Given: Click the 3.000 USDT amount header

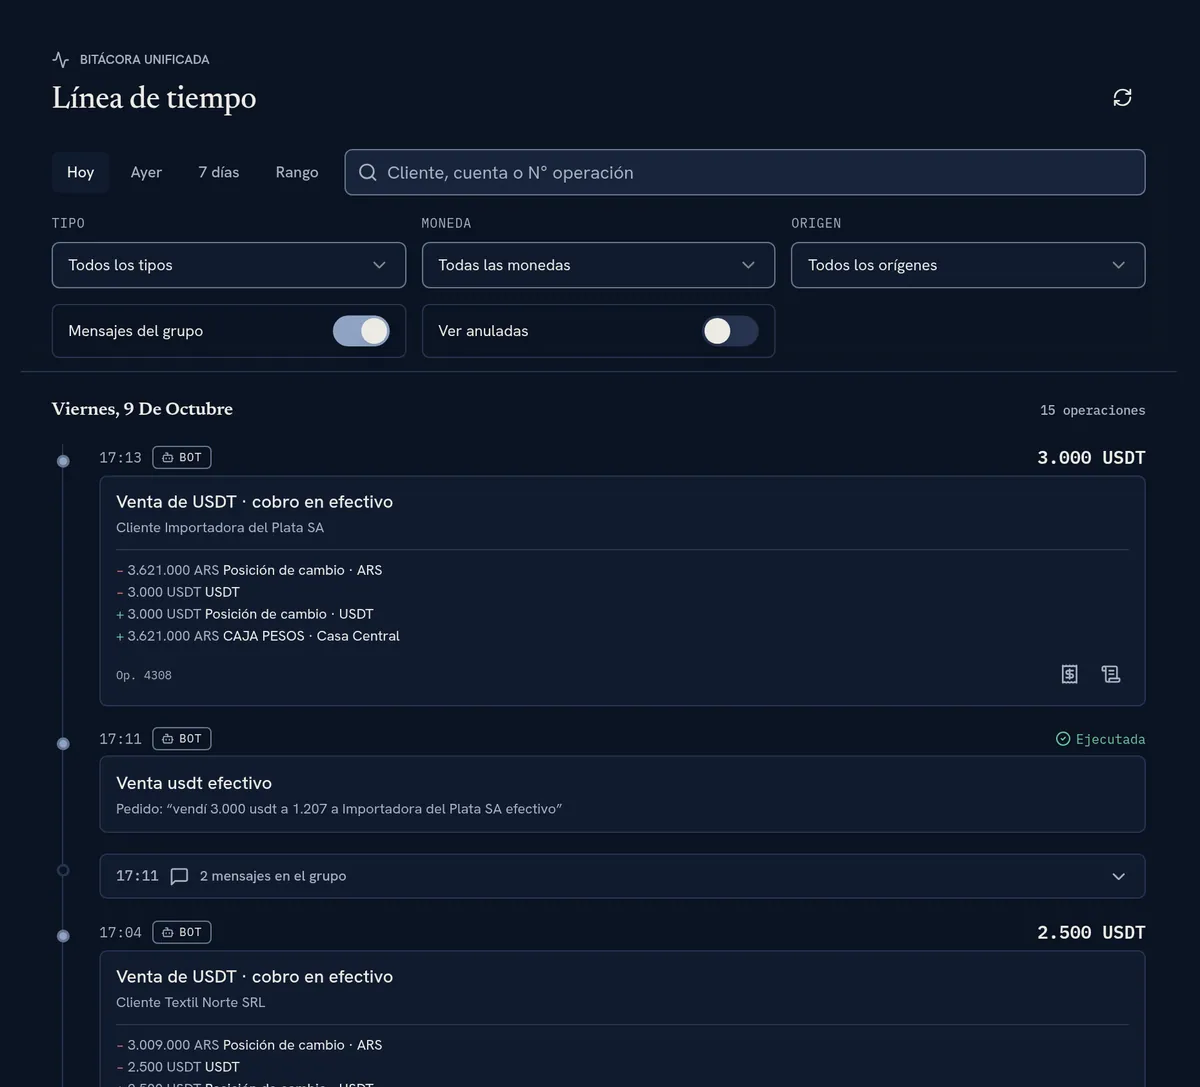Looking at the screenshot, I should tap(1091, 457).
